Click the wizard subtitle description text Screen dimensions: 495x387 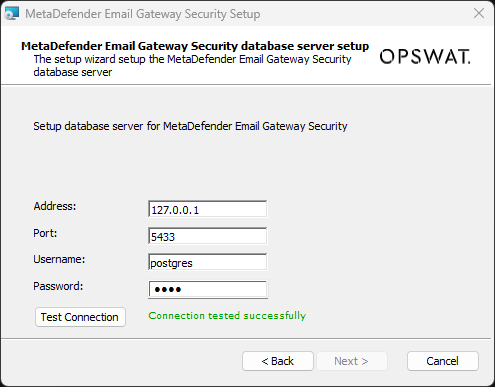pyautogui.click(x=192, y=66)
